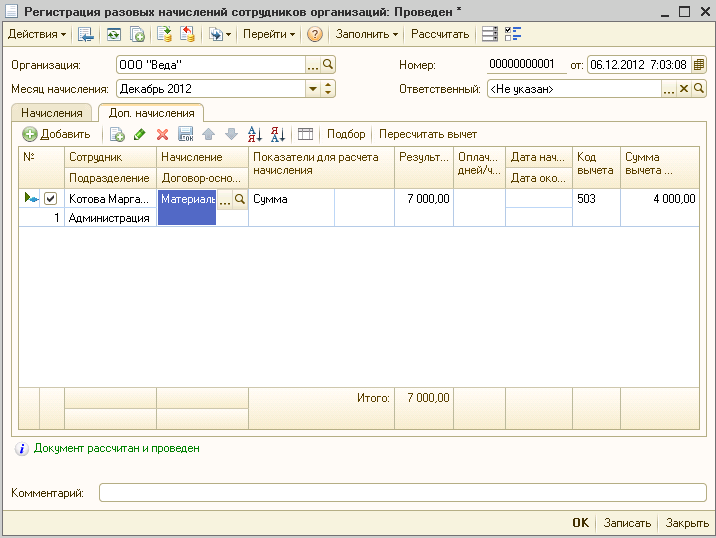The width and height of the screenshot is (716, 538).
Task: Click the copy row icon
Action: click(x=117, y=134)
